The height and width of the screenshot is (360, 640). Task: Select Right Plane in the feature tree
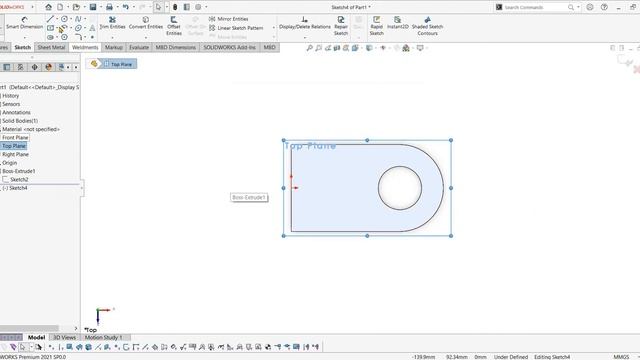click(15, 155)
